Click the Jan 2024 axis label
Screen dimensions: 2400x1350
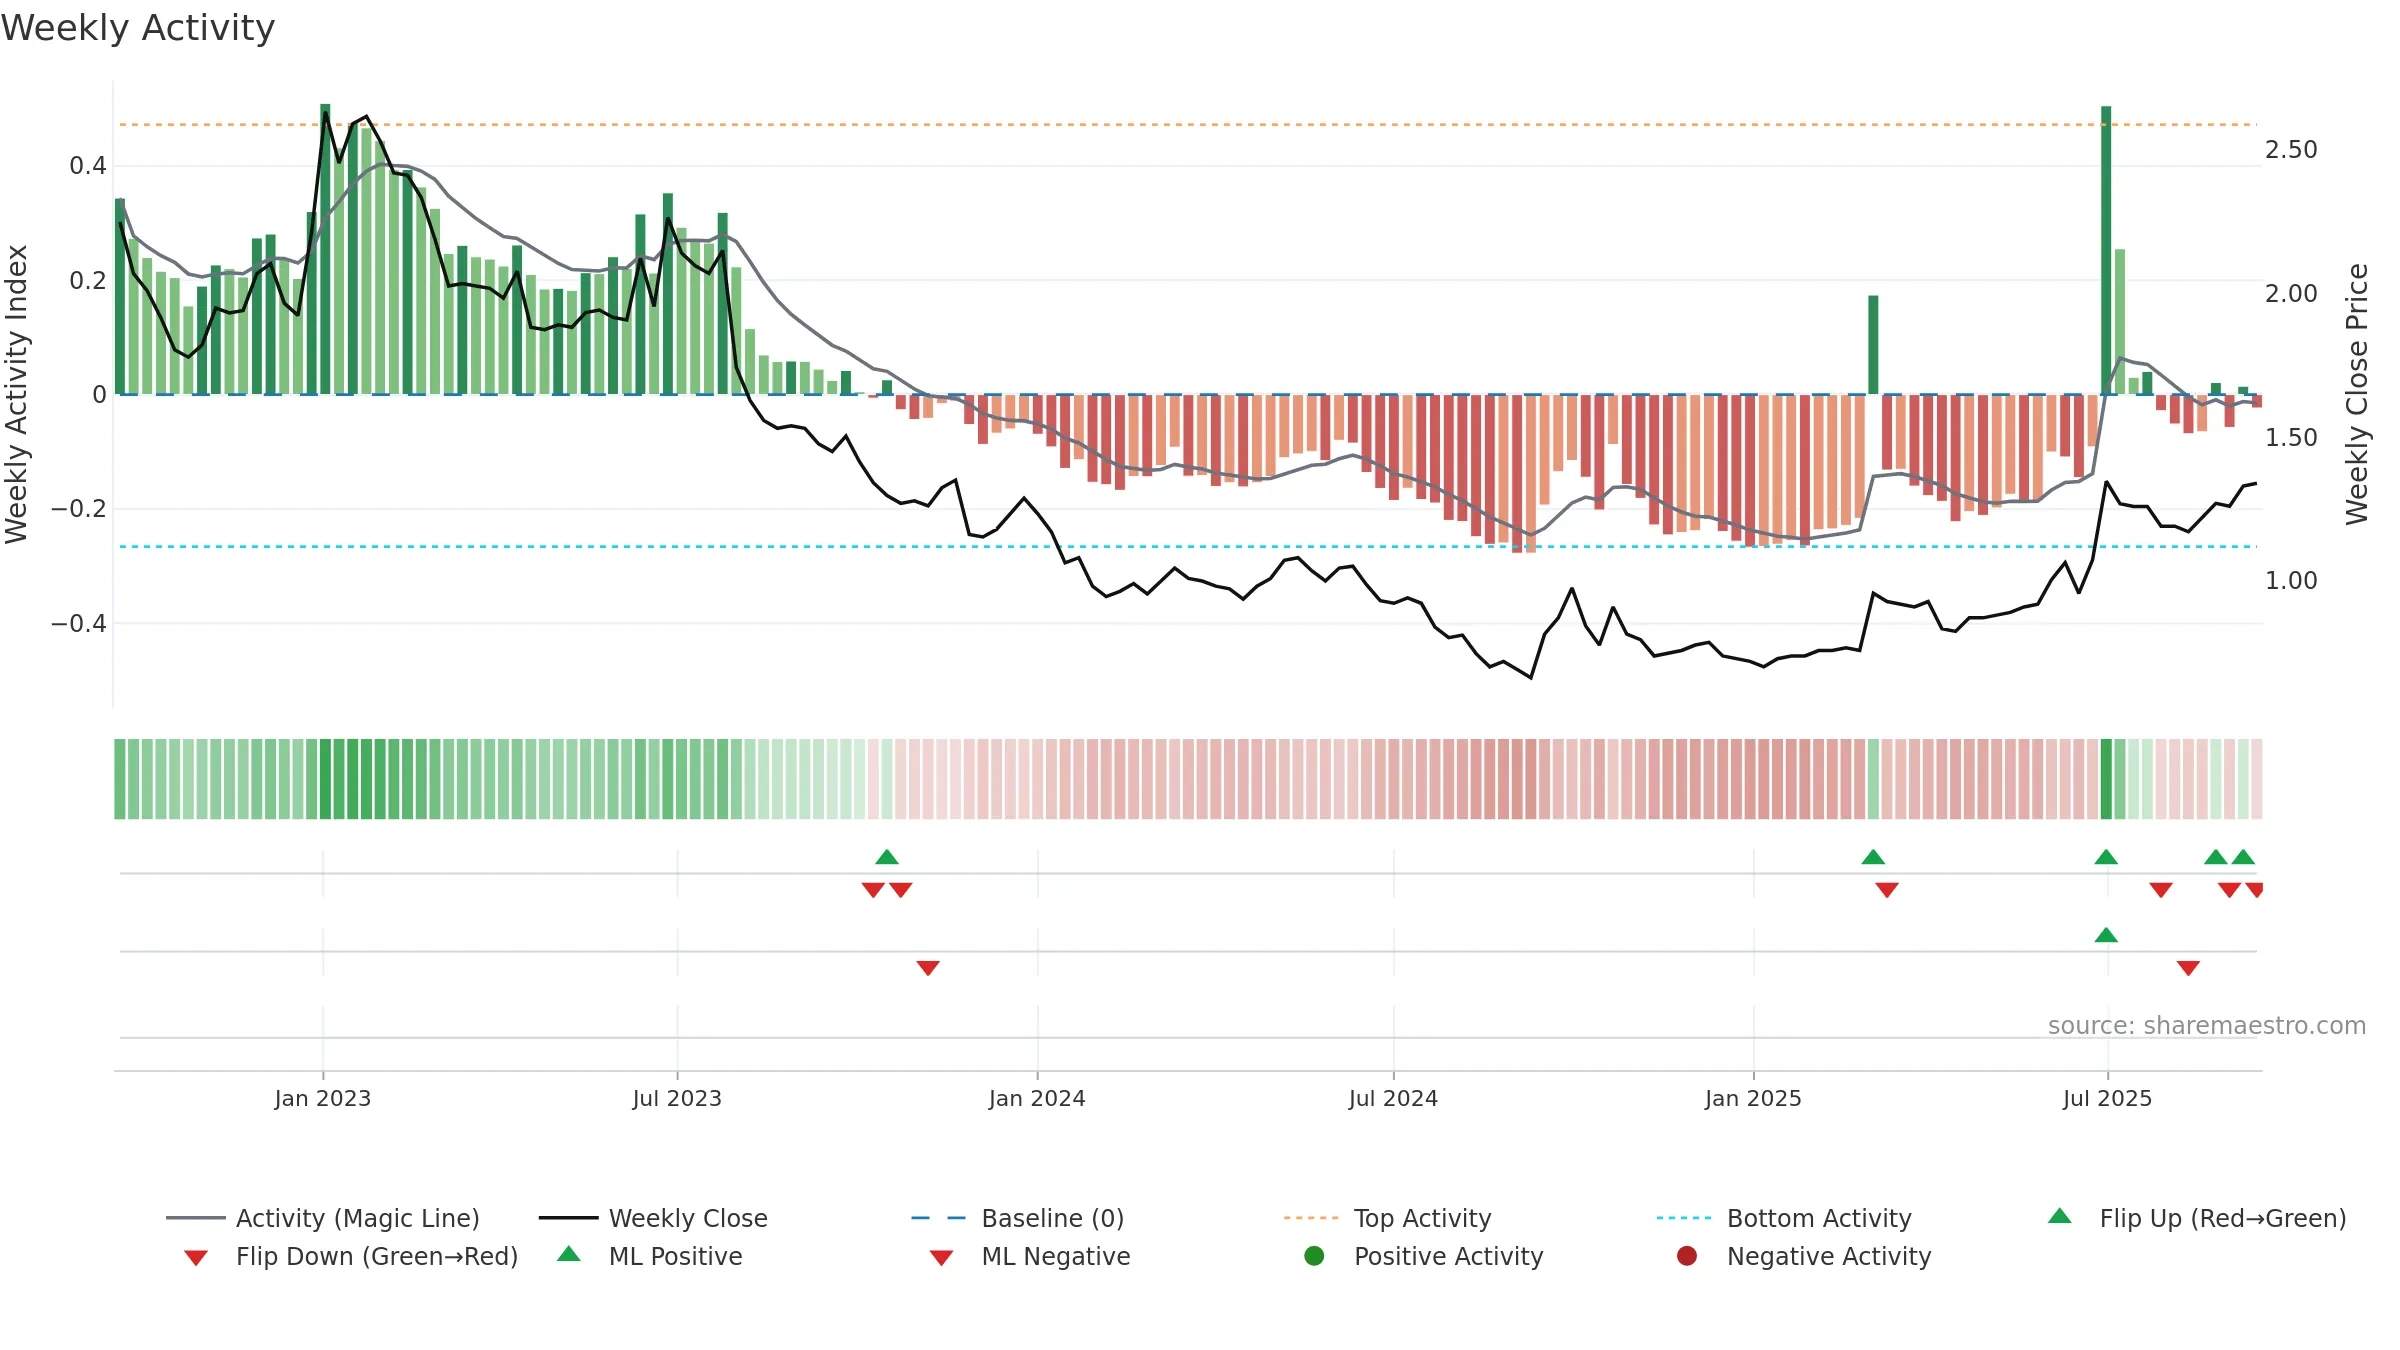1037,1098
